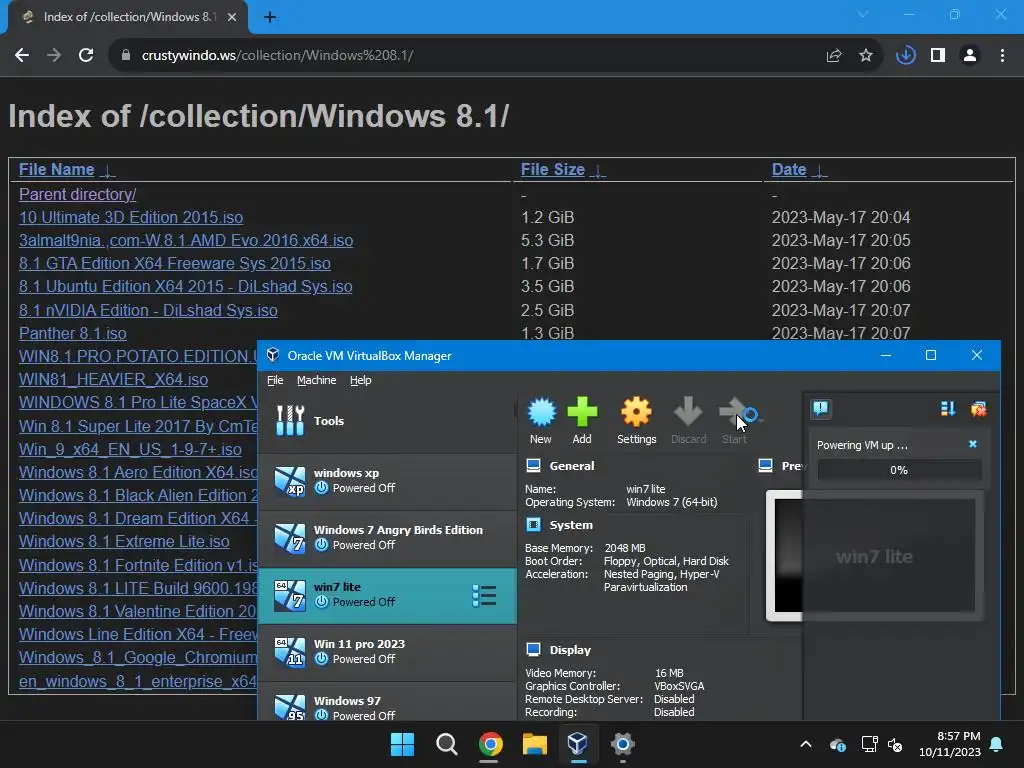Sort listing by File Name header

(x=67, y=170)
